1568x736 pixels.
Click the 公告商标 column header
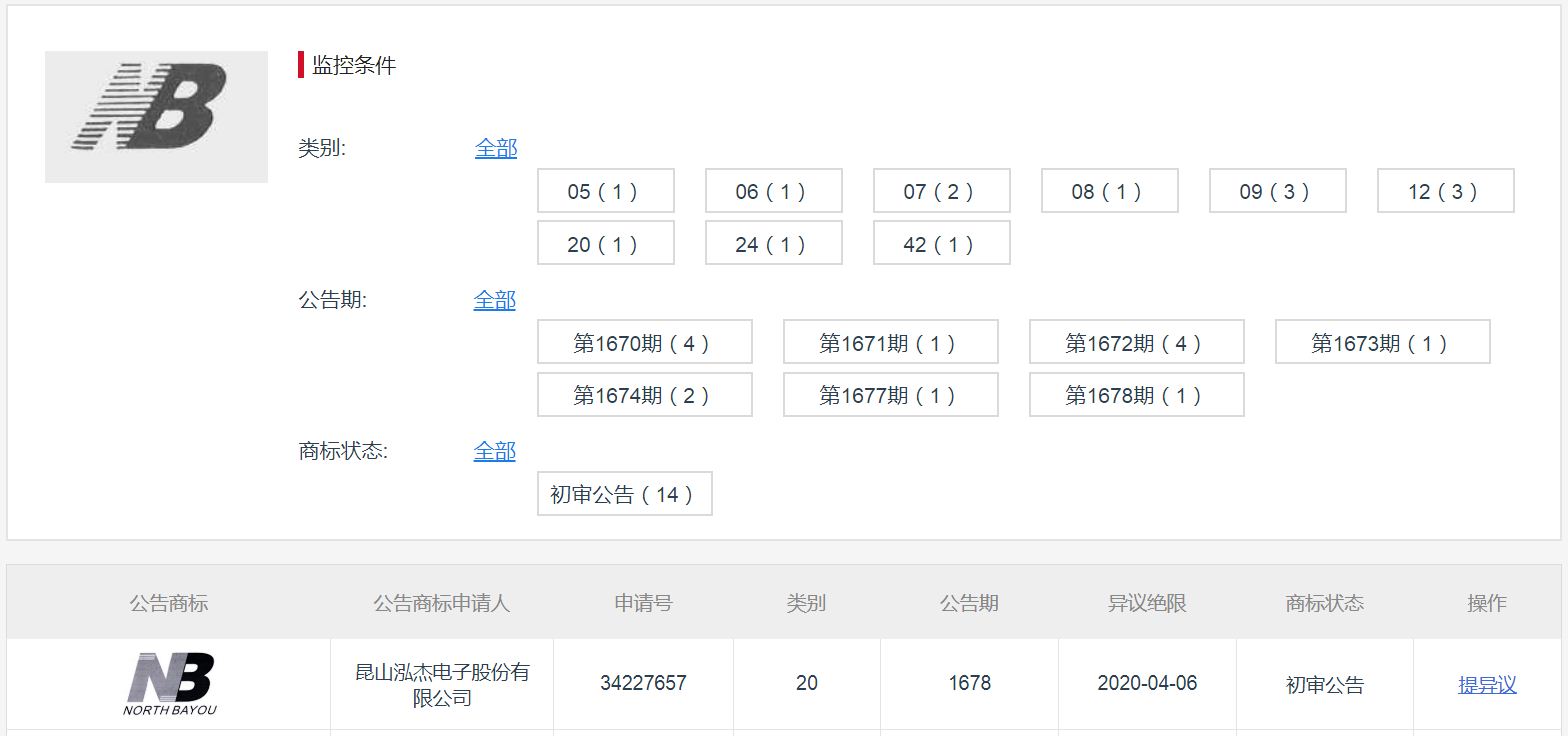[x=169, y=603]
